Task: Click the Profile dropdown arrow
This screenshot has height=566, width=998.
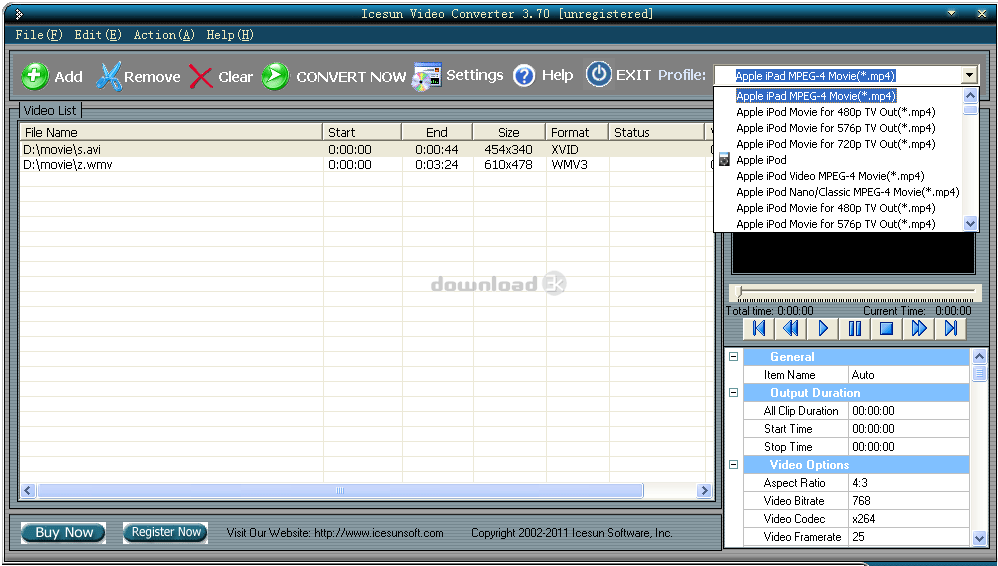Action: [x=968, y=76]
